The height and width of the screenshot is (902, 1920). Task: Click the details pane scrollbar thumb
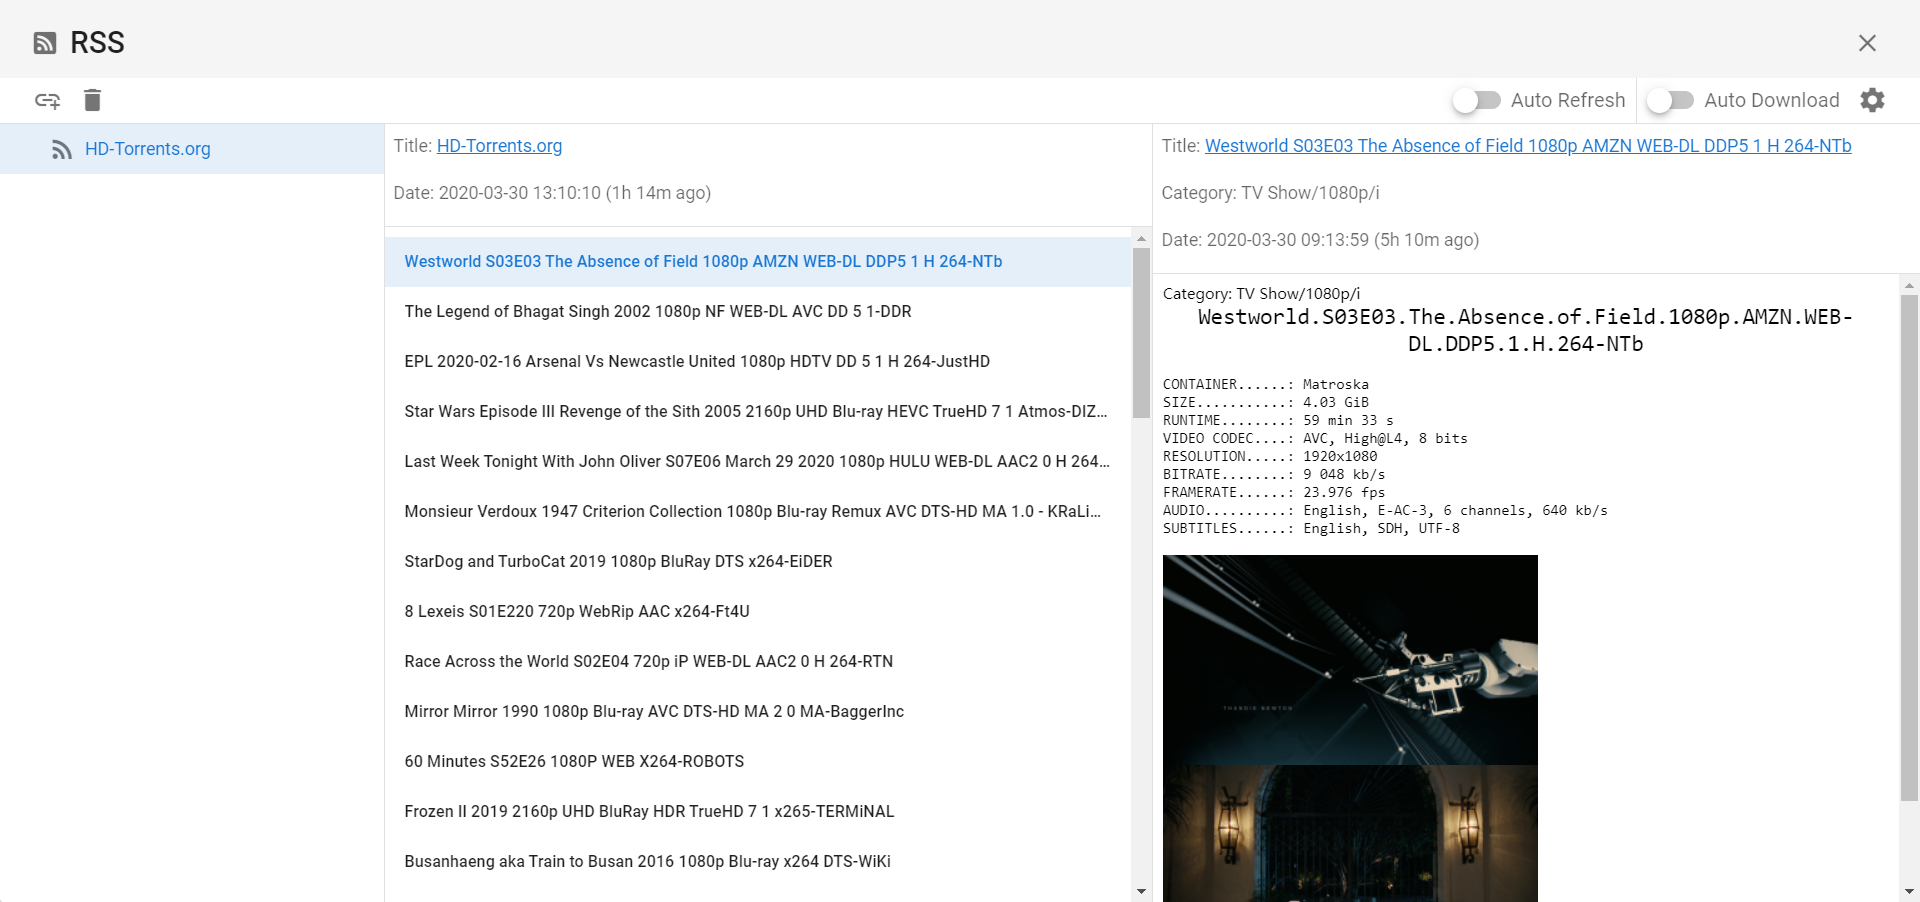1909,548
